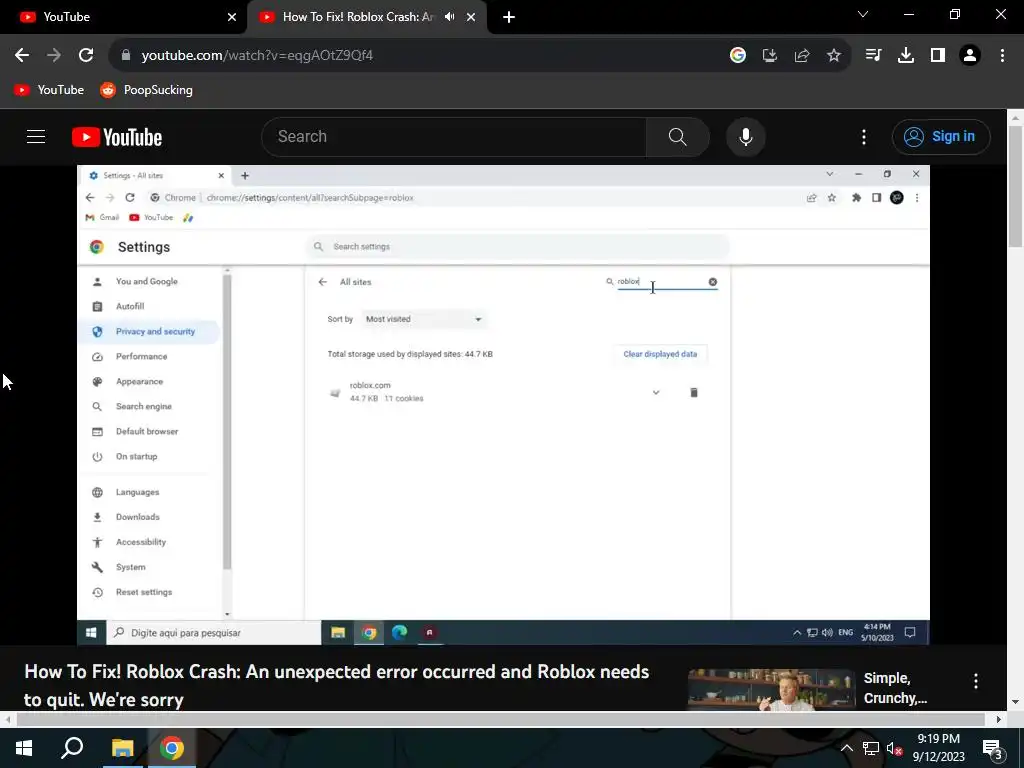Close the How To Fix Roblox Crash tab
1024x768 pixels.
tap(471, 17)
